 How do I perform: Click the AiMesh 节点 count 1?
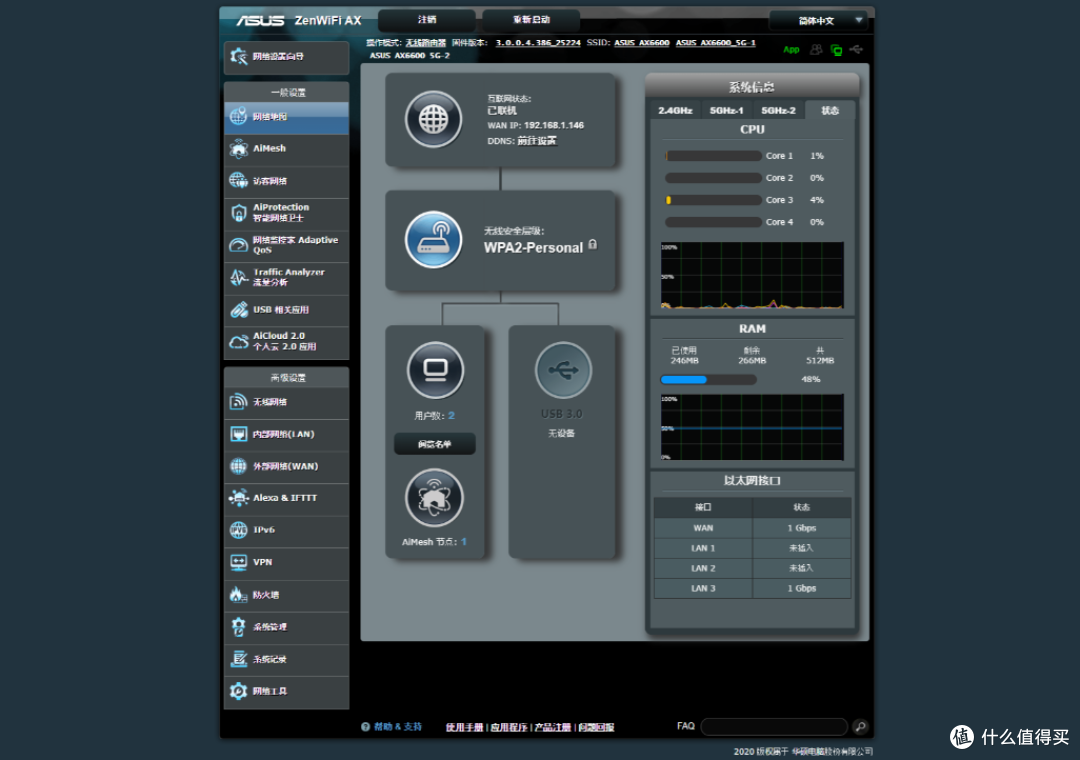(464, 542)
